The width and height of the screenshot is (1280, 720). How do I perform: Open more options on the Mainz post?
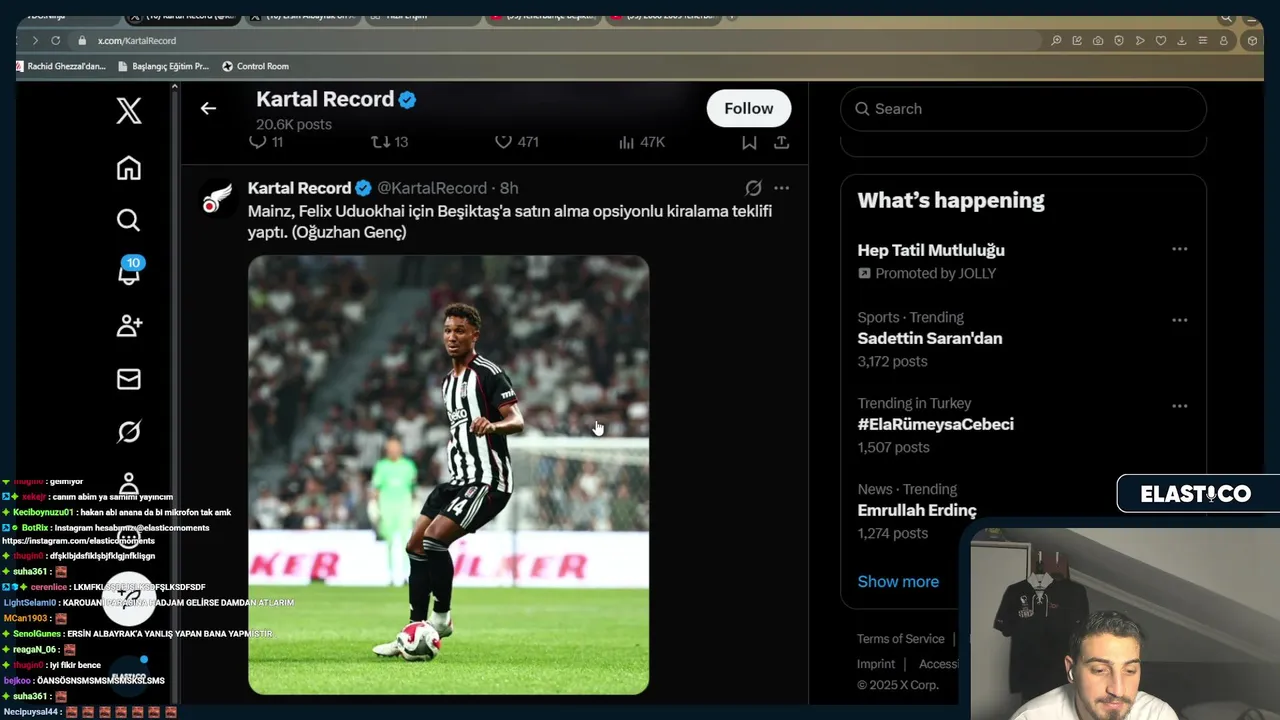[x=782, y=188]
